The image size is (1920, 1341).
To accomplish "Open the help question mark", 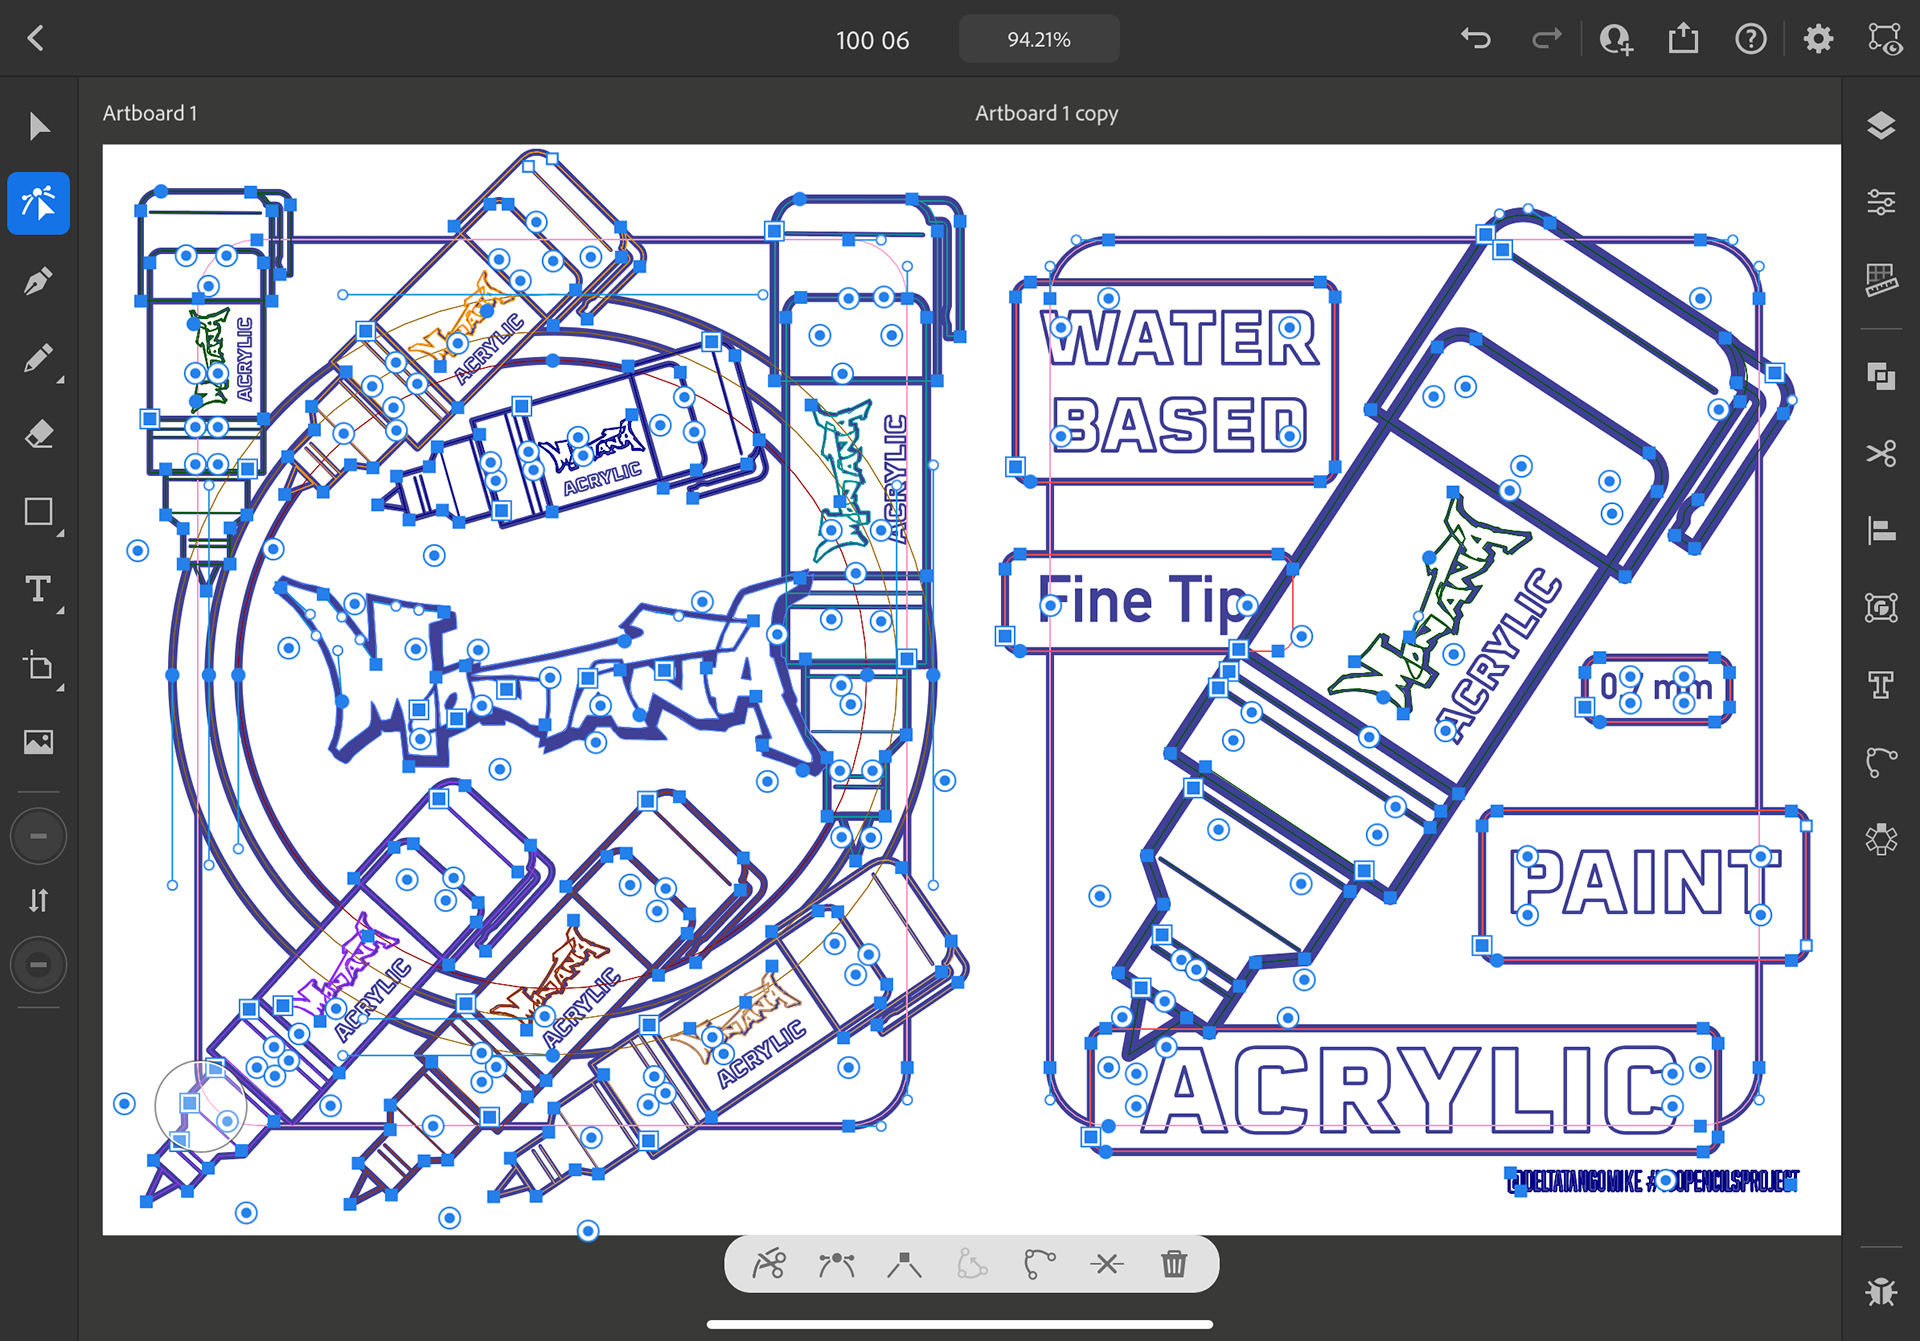I will pos(1751,39).
